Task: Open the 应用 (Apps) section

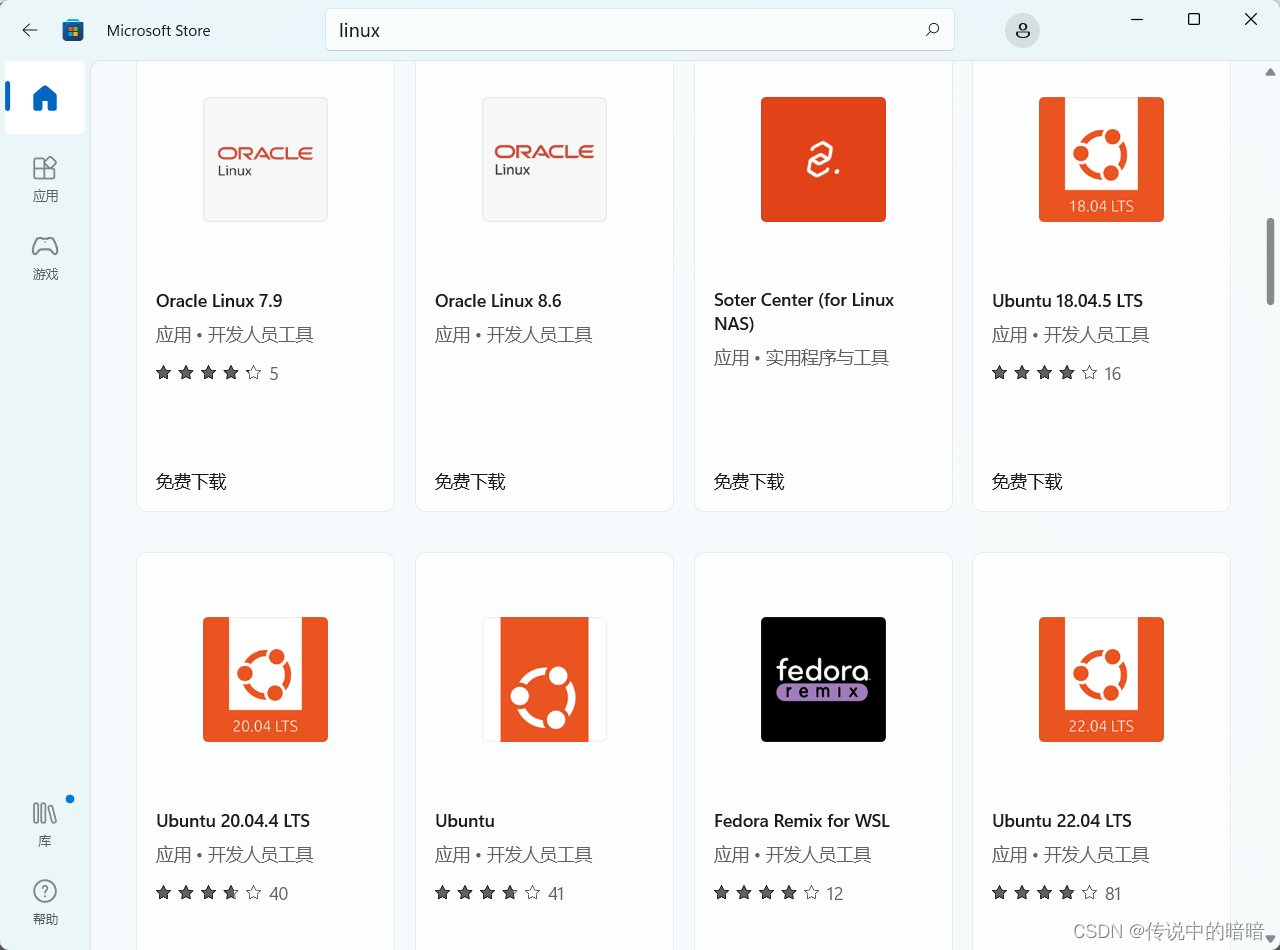Action: click(45, 179)
